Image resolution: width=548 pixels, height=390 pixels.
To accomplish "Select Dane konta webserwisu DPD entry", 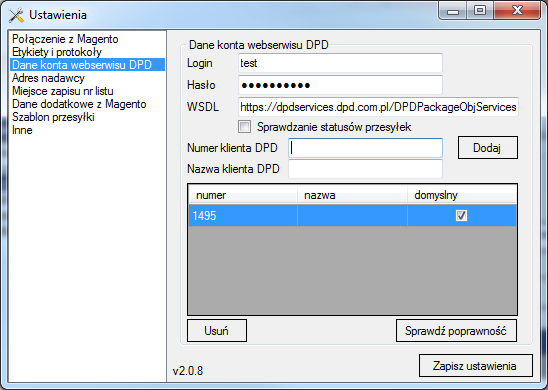I will click(87, 65).
